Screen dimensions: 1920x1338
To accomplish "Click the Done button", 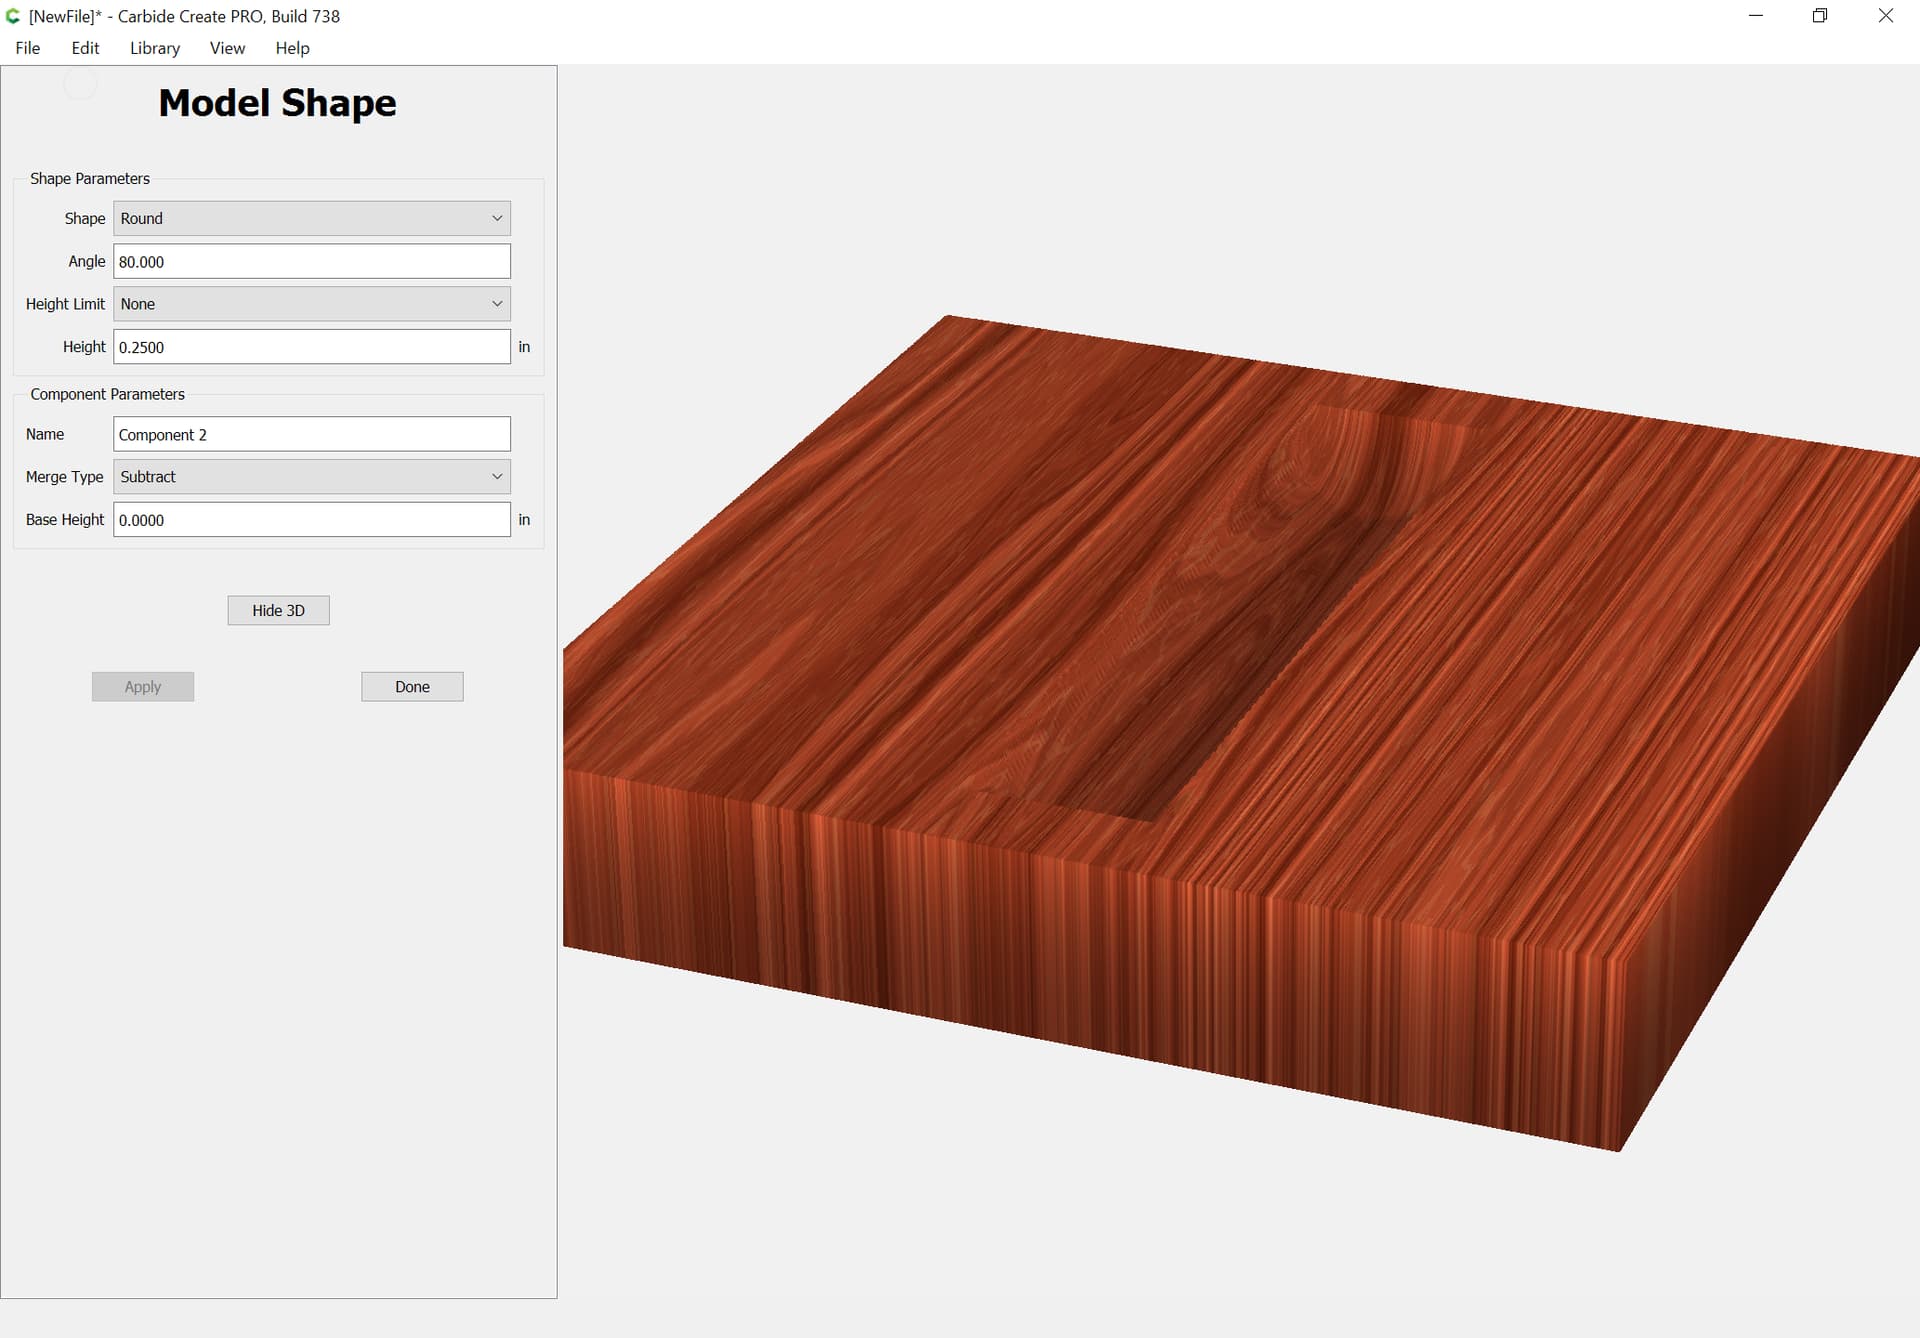I will [x=412, y=687].
